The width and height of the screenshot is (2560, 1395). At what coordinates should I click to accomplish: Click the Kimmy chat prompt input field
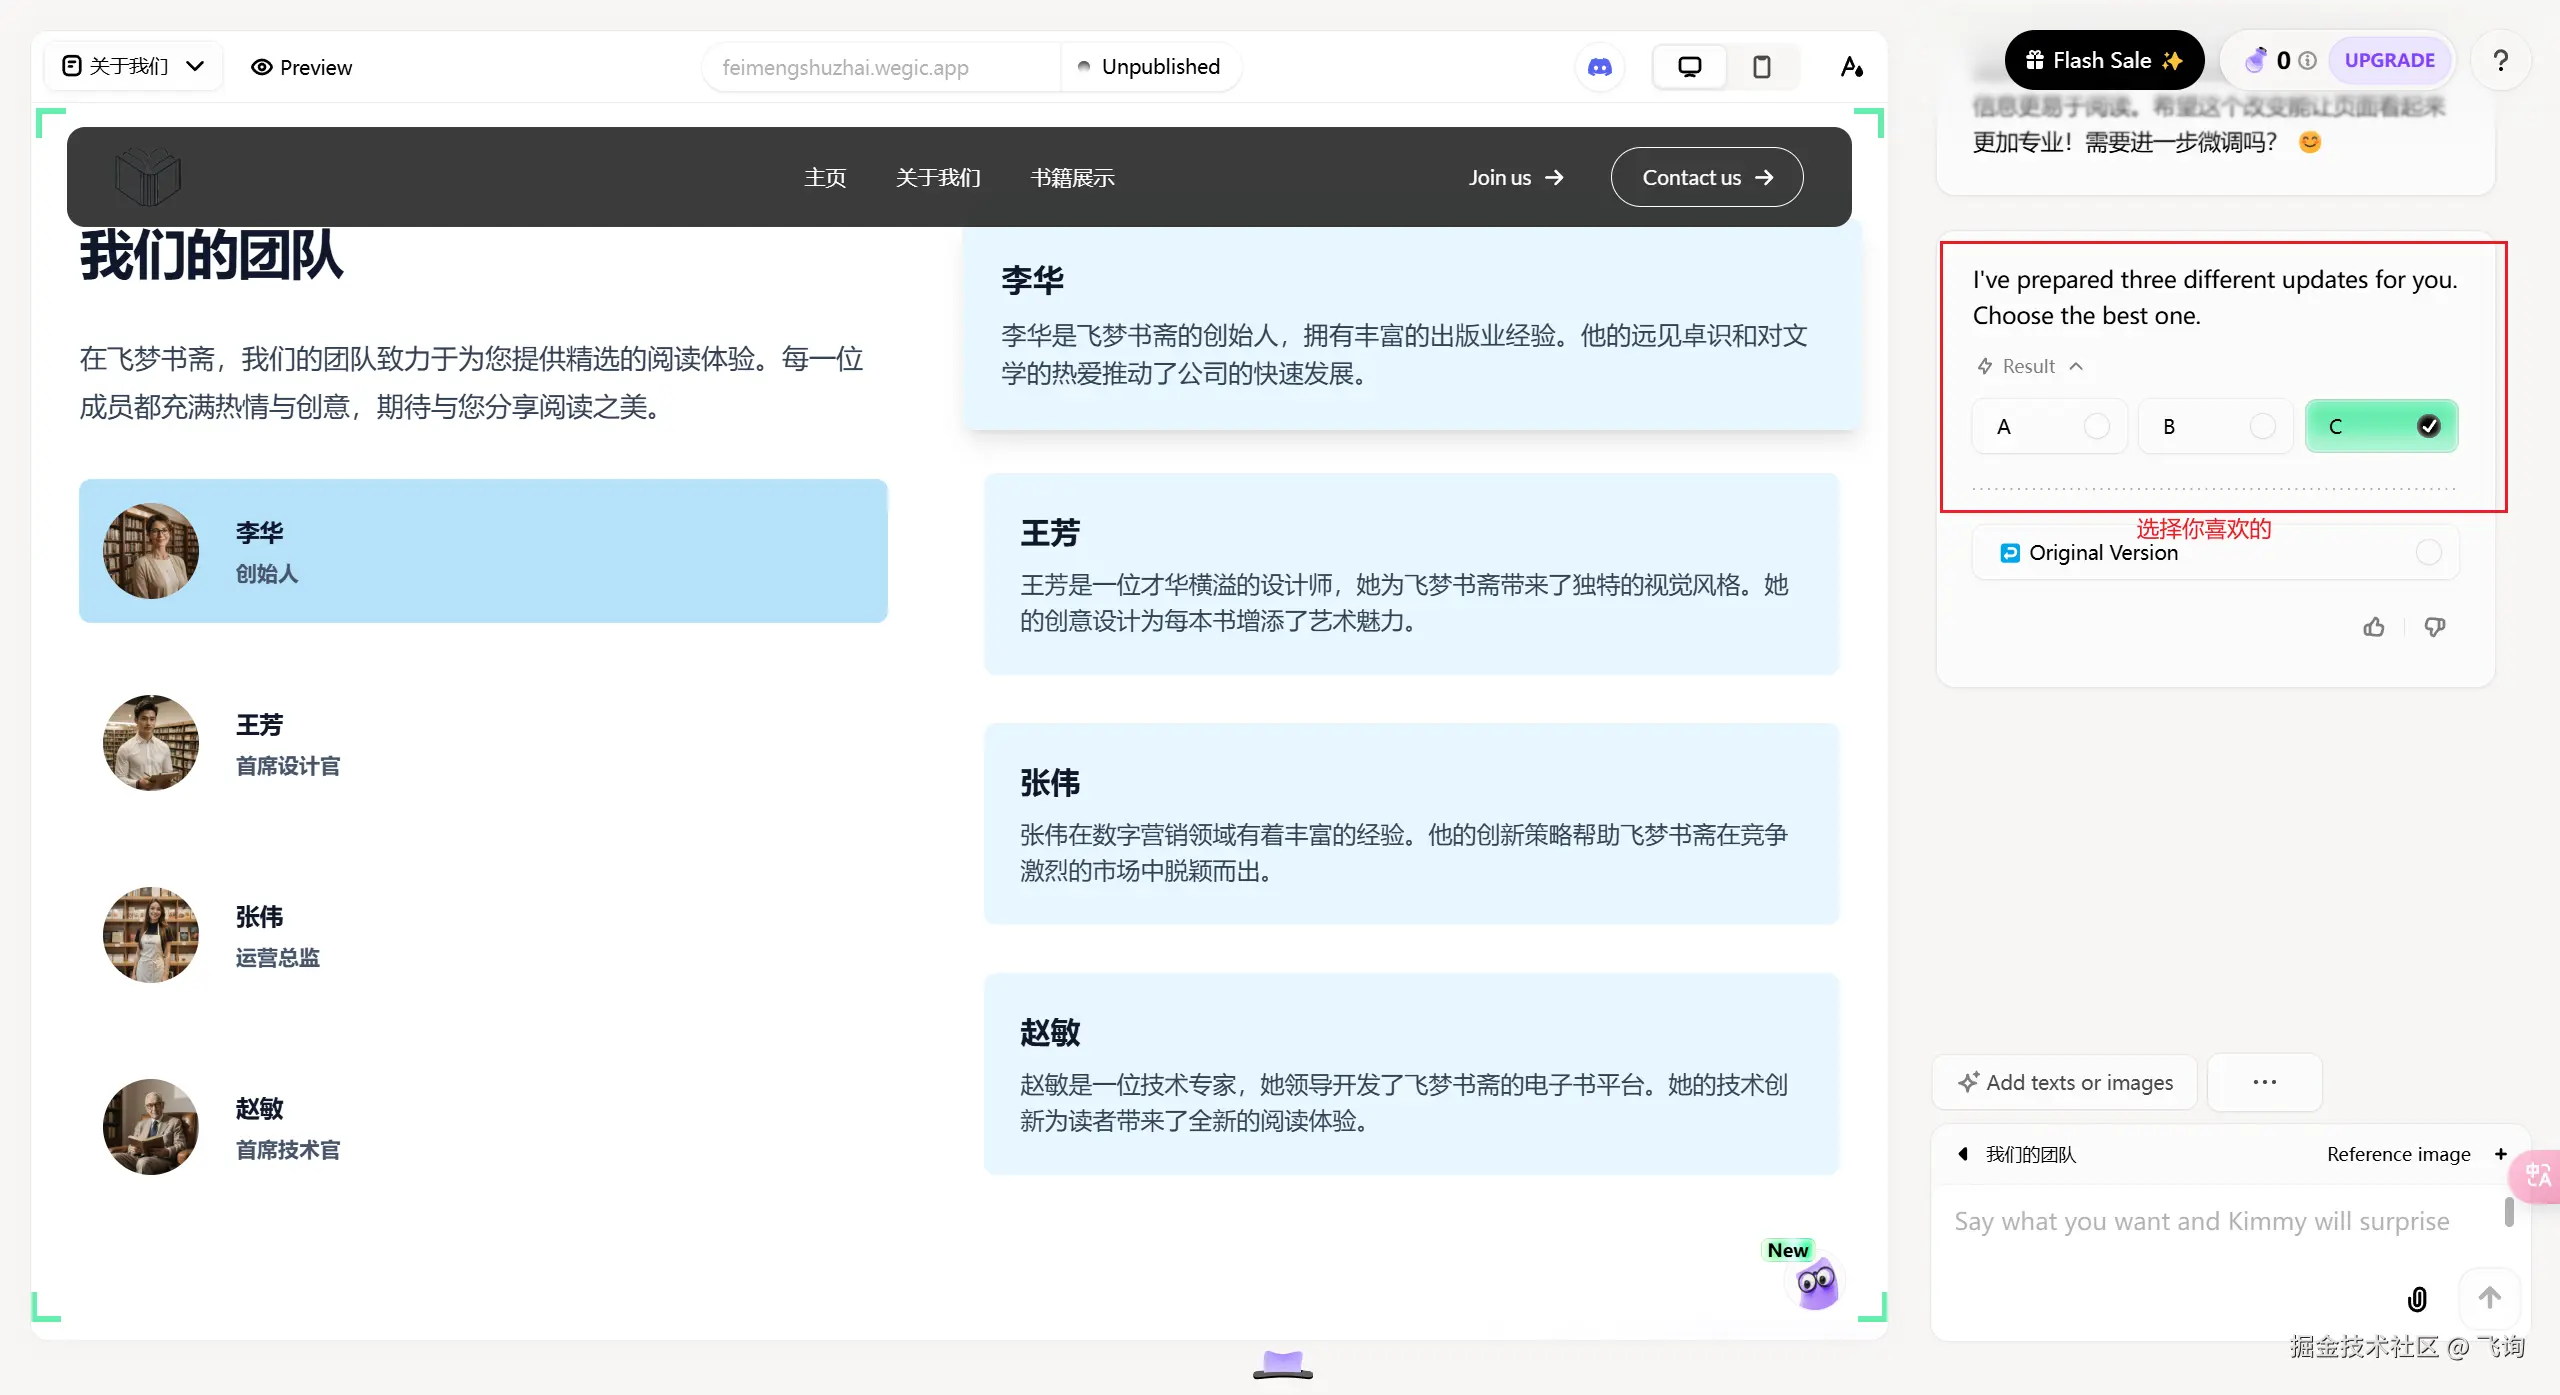click(2200, 1222)
